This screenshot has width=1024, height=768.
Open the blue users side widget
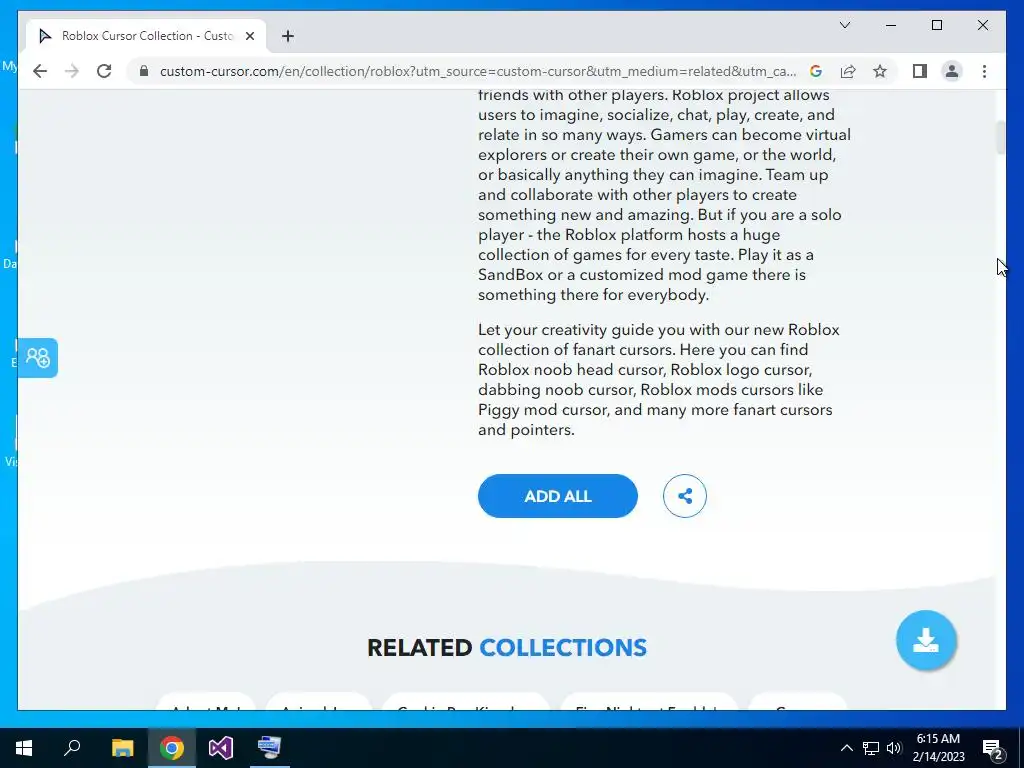pyautogui.click(x=38, y=358)
